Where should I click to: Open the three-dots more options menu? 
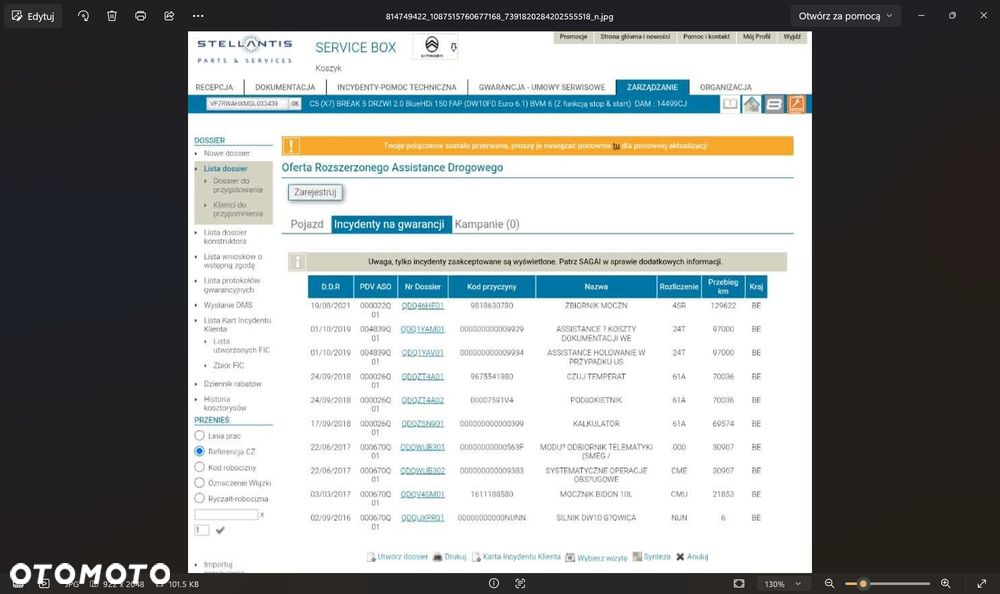[198, 16]
